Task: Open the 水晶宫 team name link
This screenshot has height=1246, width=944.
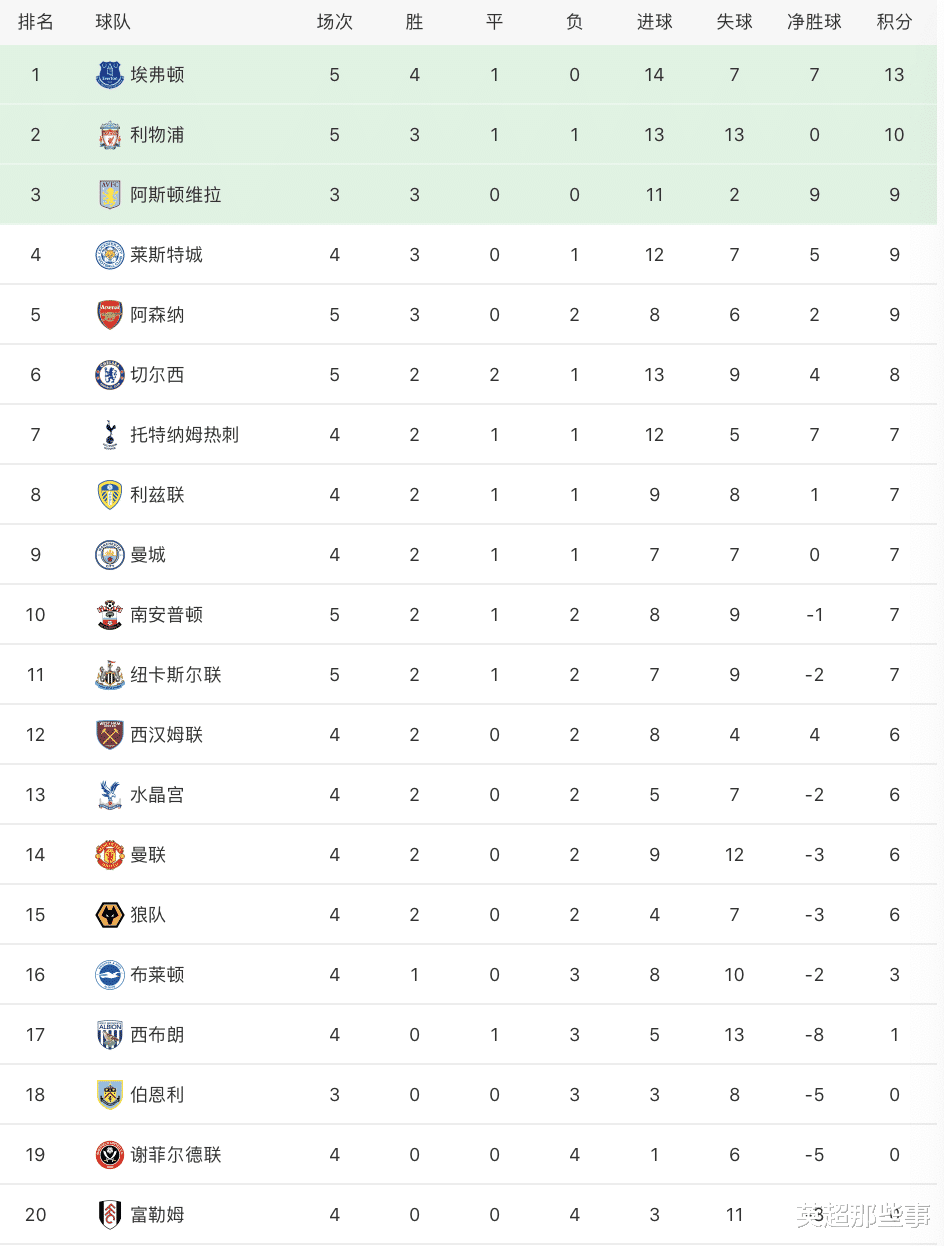Action: click(157, 795)
